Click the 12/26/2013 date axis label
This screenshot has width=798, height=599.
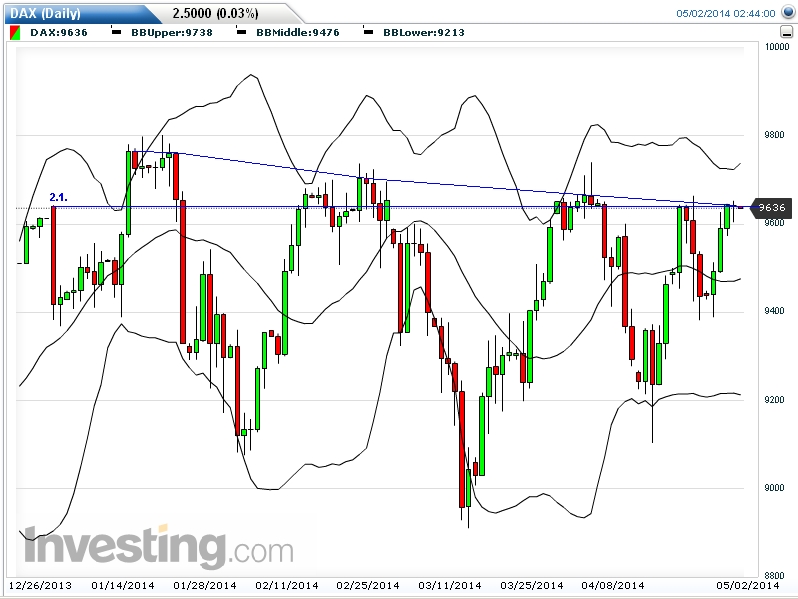40,585
